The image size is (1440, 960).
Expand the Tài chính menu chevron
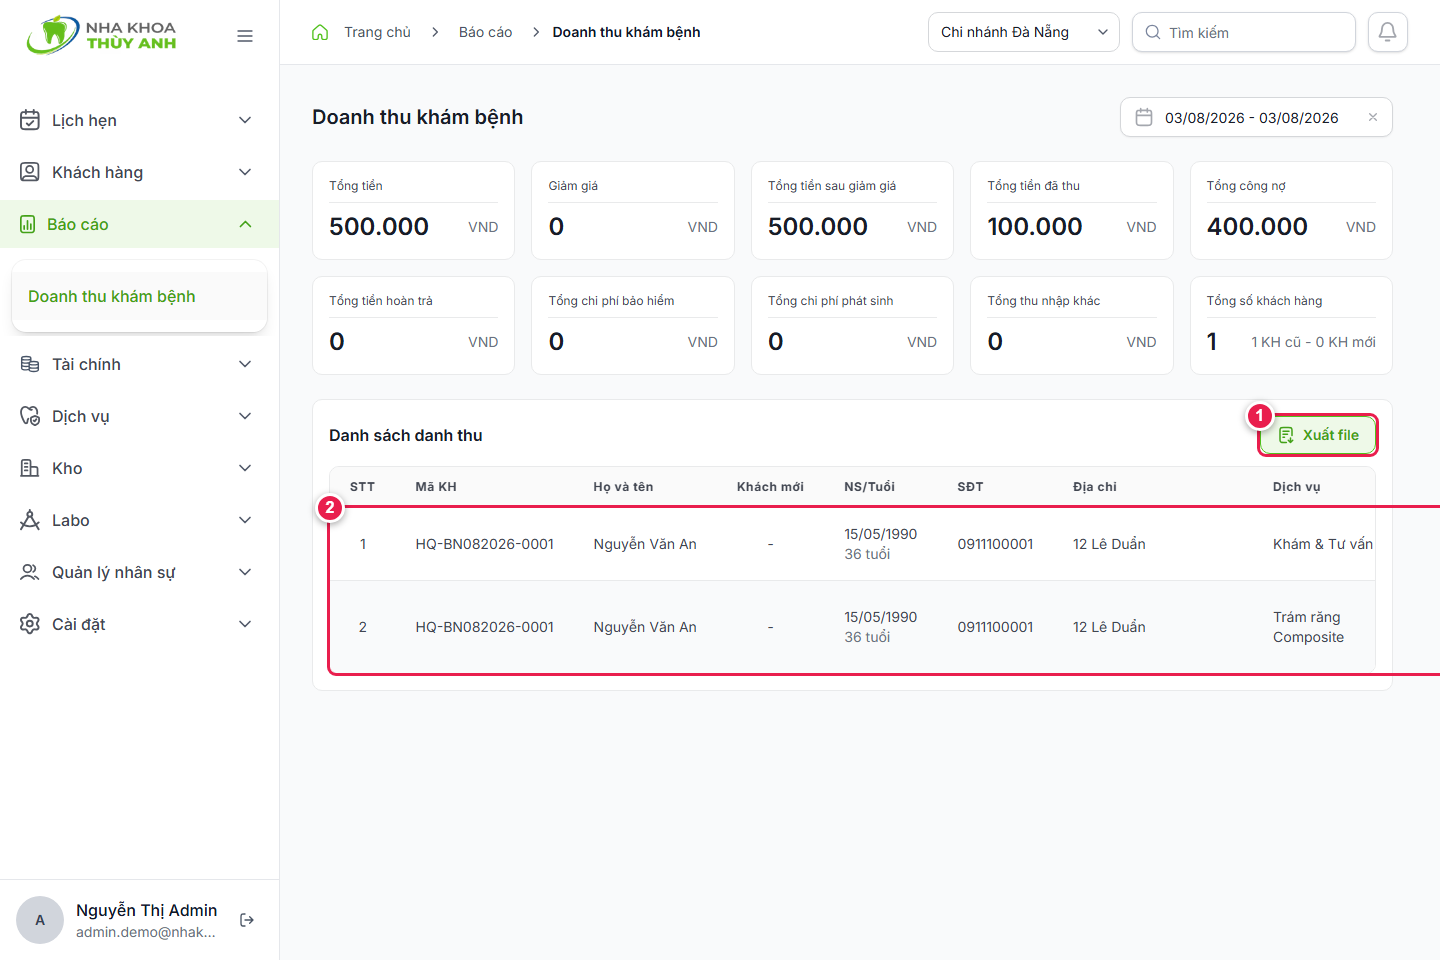(x=245, y=364)
